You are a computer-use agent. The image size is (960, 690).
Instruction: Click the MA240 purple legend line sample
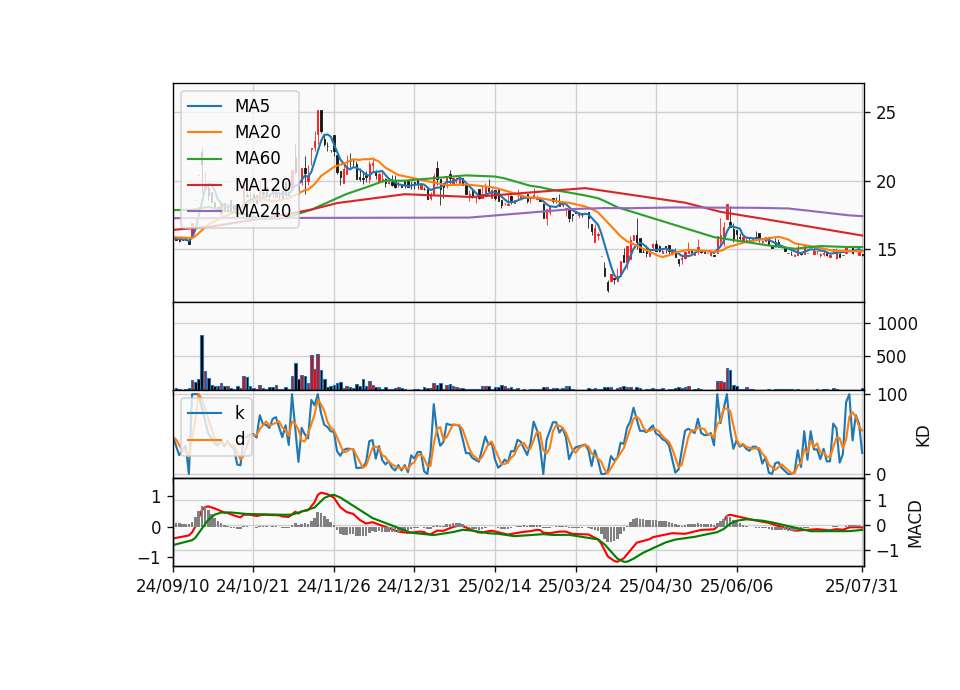pyautogui.click(x=204, y=211)
